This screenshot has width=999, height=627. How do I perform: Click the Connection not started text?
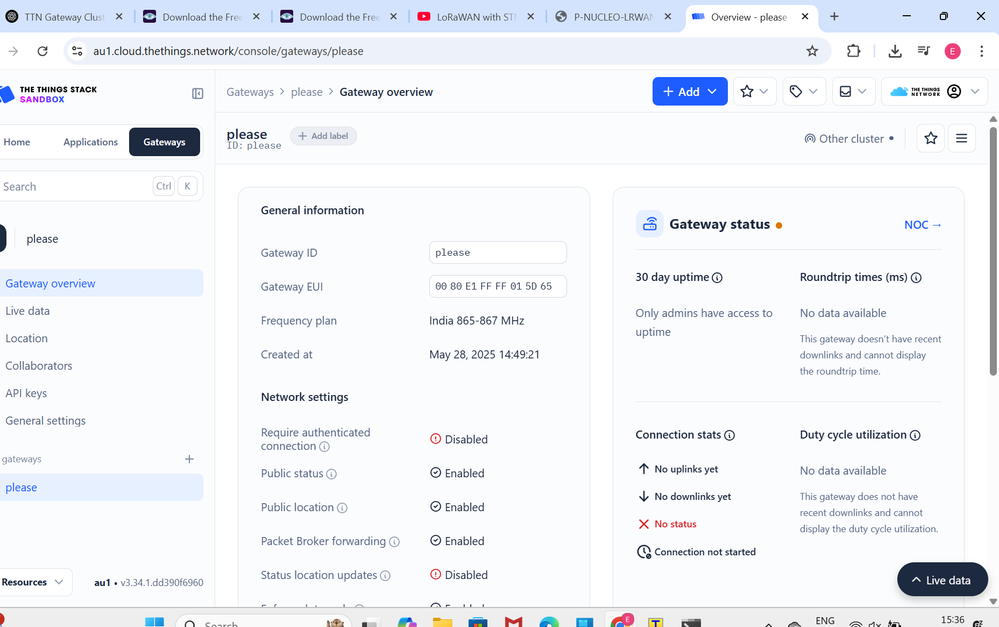tap(705, 552)
